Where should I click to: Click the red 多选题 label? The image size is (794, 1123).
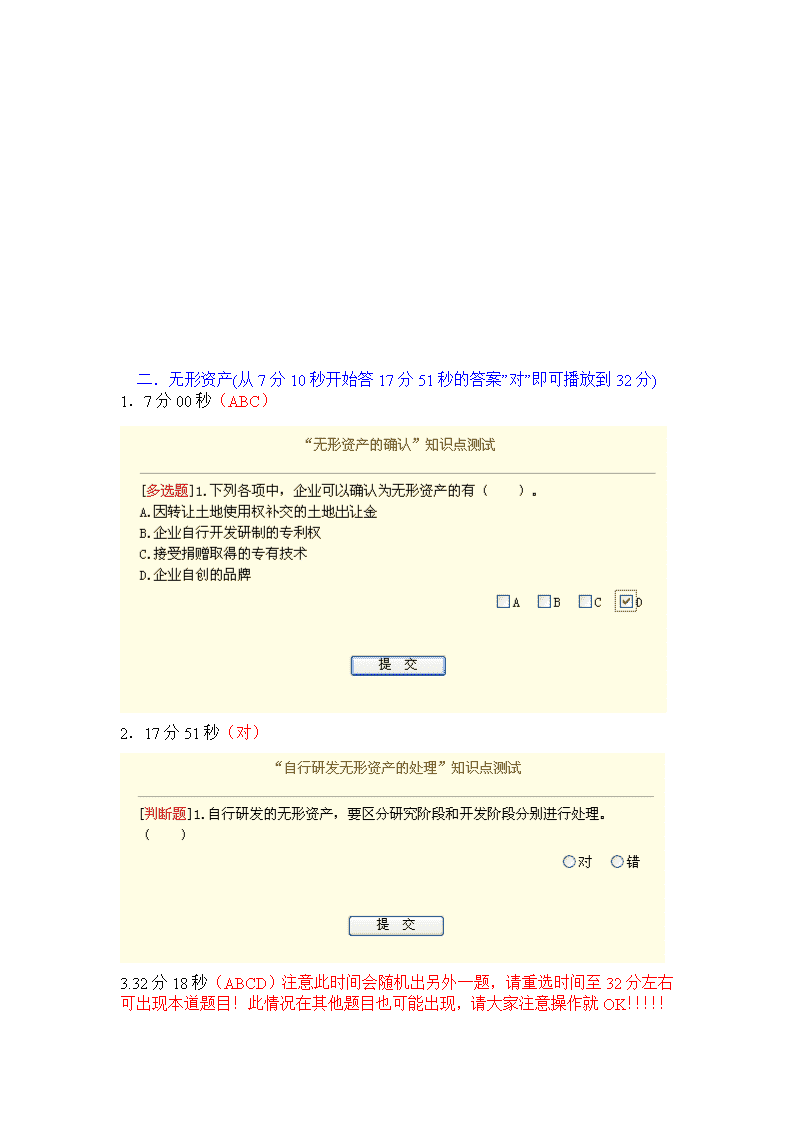pos(168,491)
